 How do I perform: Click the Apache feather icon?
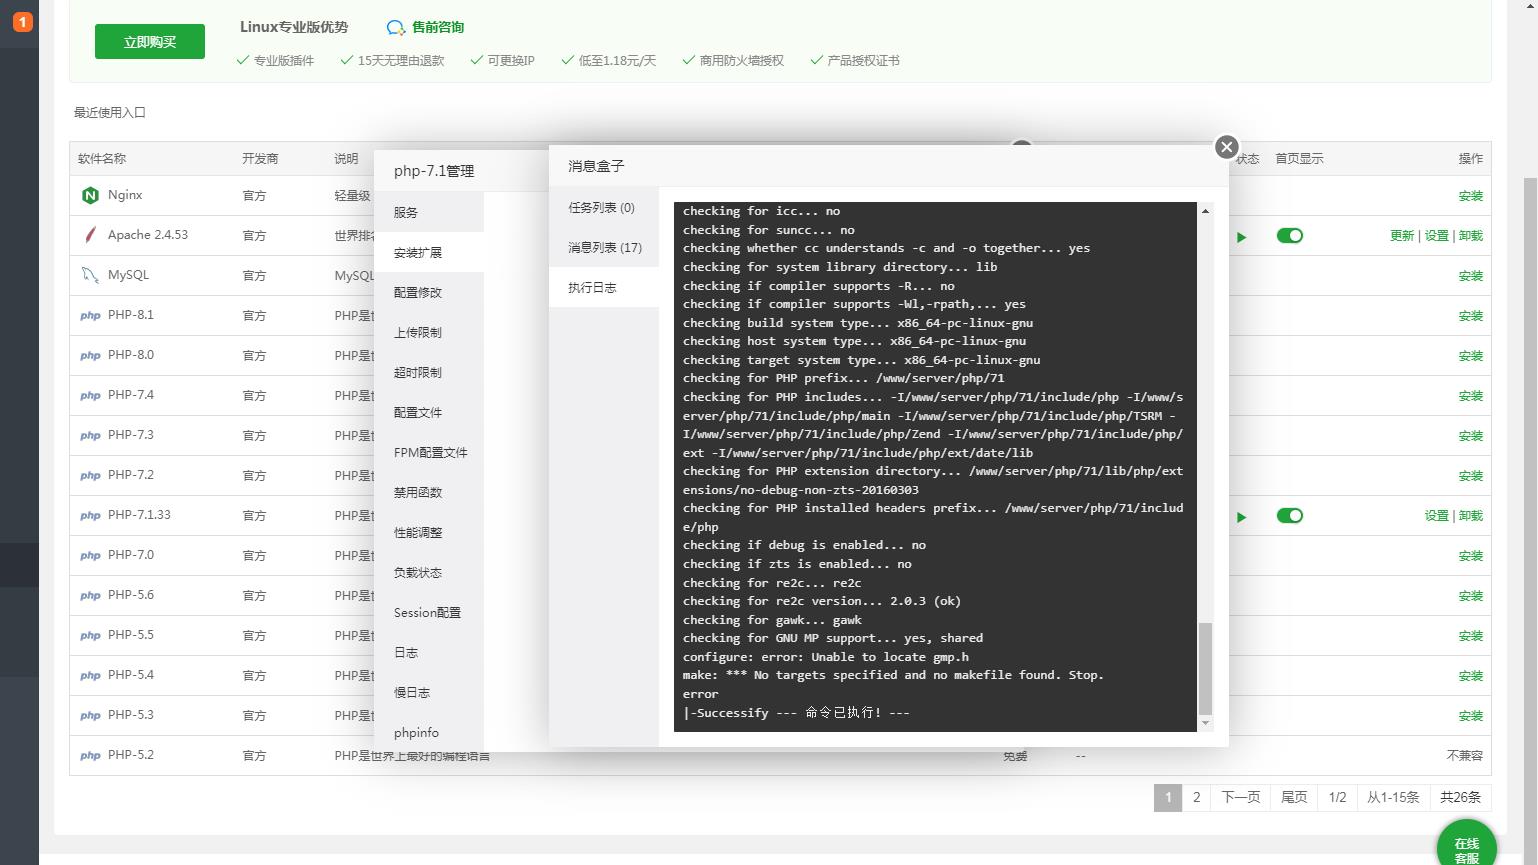click(90, 235)
